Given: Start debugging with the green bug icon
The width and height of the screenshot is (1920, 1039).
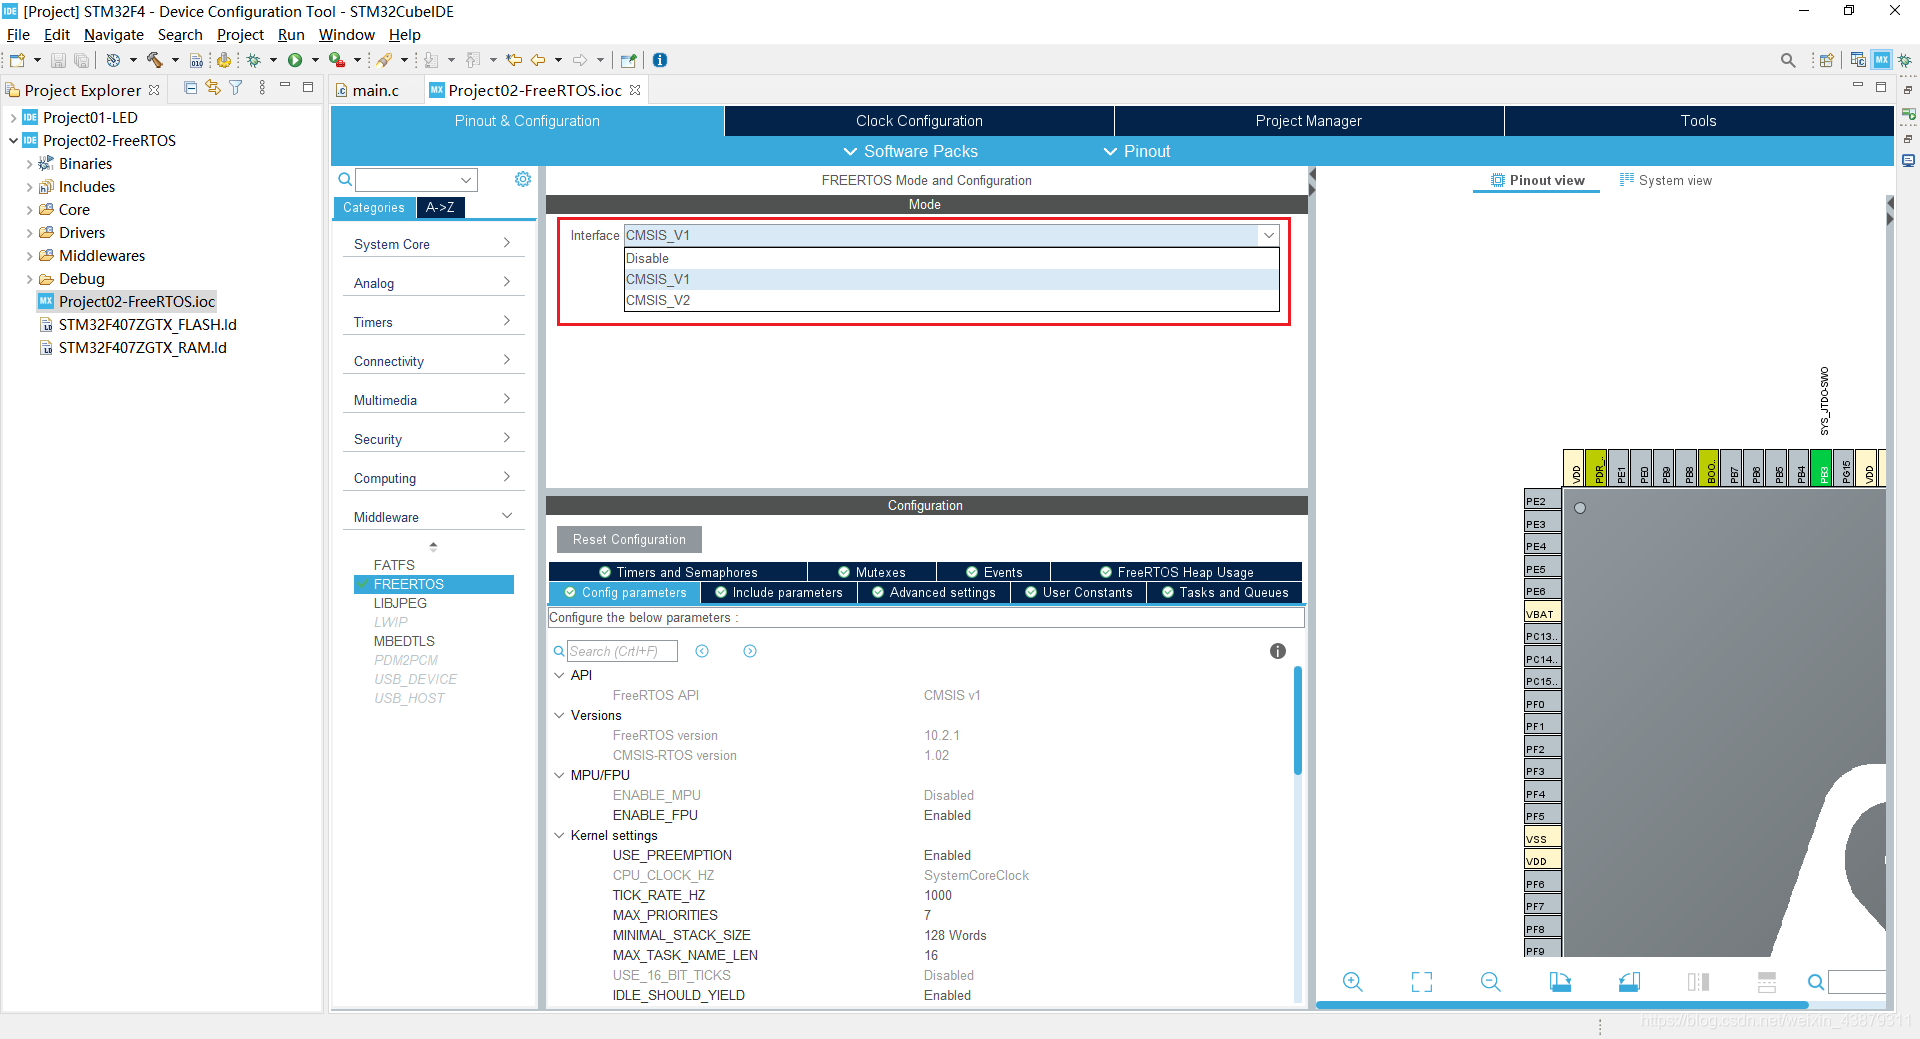Looking at the screenshot, I should (x=254, y=60).
